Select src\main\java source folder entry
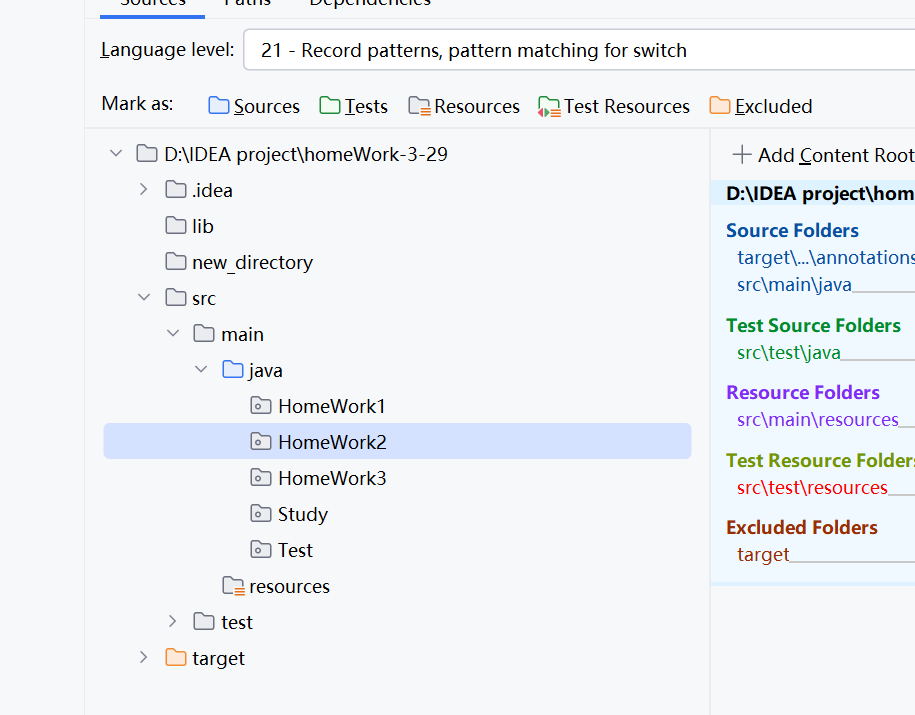The width and height of the screenshot is (915, 715). tap(794, 285)
